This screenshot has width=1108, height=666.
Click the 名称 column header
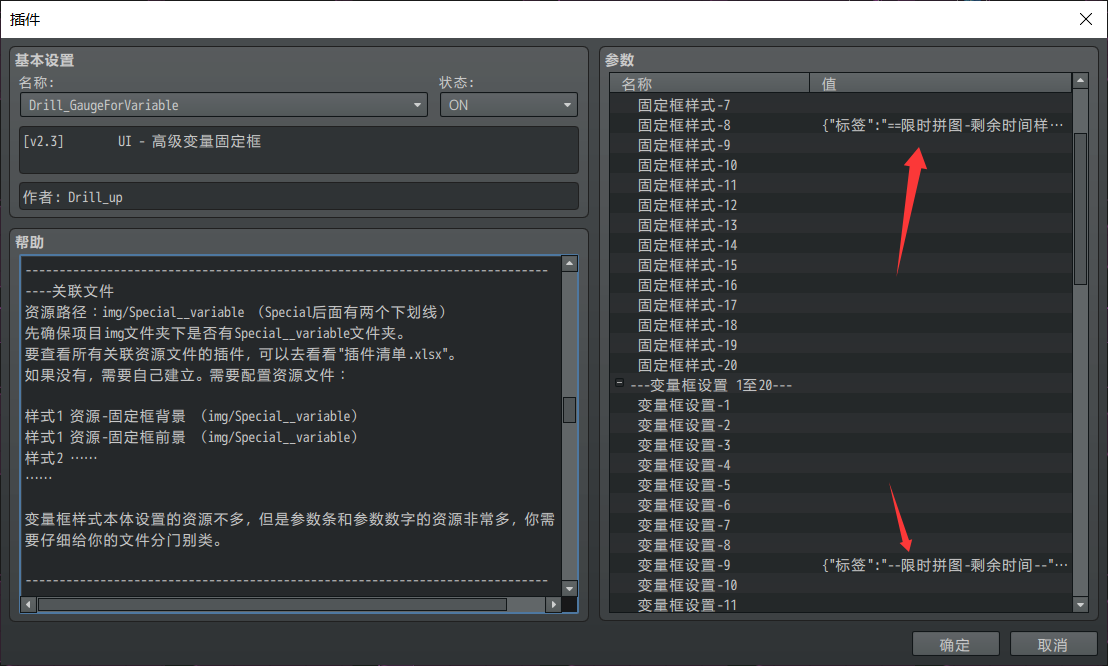(710, 83)
